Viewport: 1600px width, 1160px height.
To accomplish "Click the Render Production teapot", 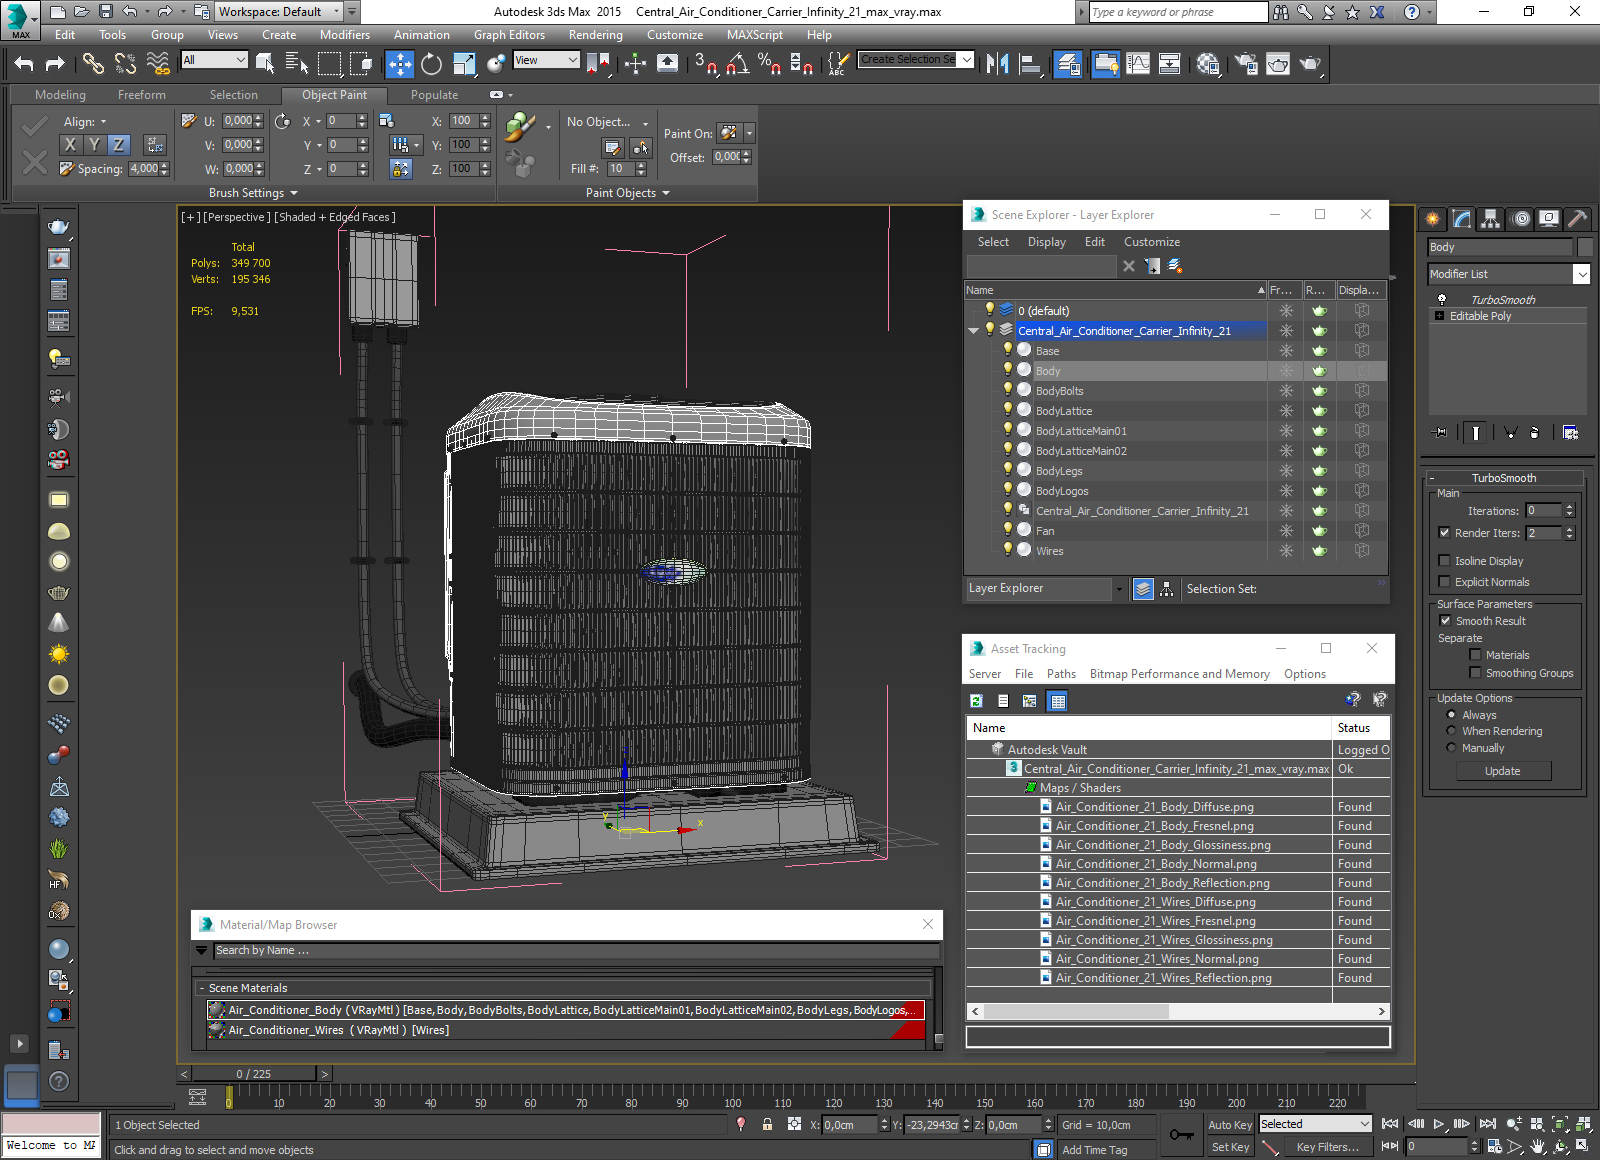I will (1310, 64).
